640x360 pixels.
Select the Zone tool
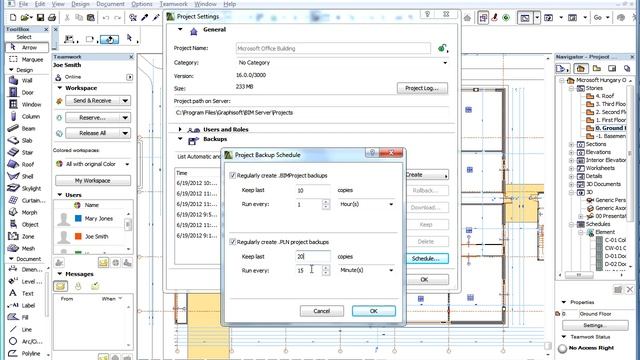pyautogui.click(x=27, y=236)
